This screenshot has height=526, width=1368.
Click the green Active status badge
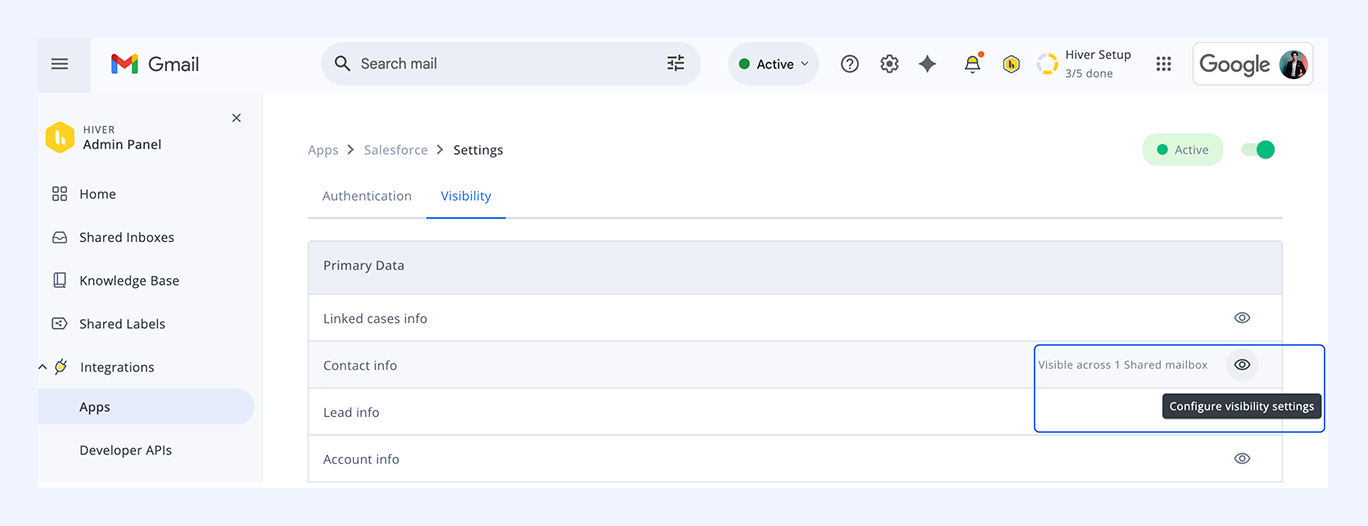(1183, 150)
